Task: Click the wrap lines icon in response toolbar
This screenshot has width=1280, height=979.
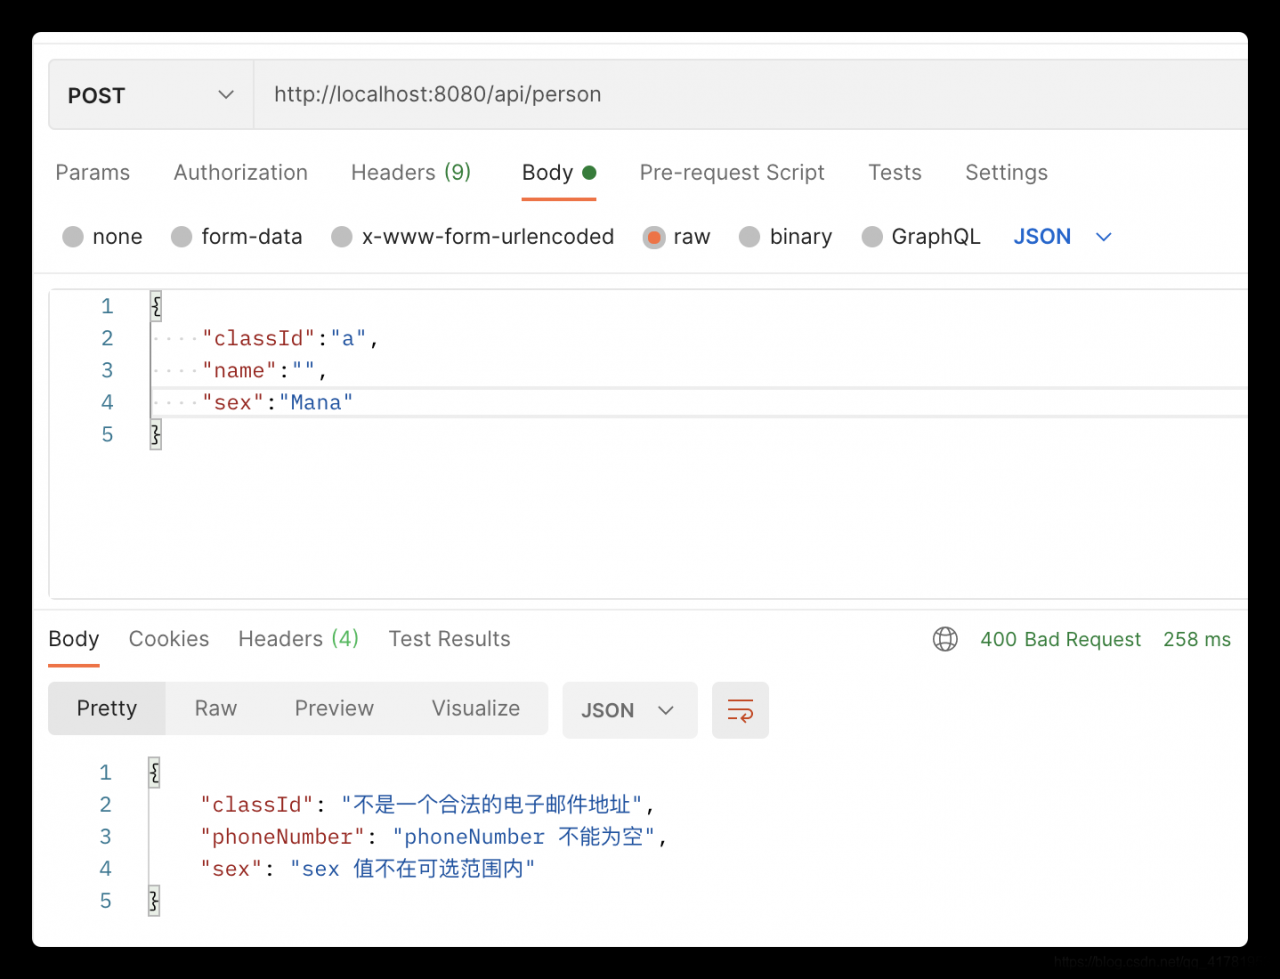Action: point(740,711)
